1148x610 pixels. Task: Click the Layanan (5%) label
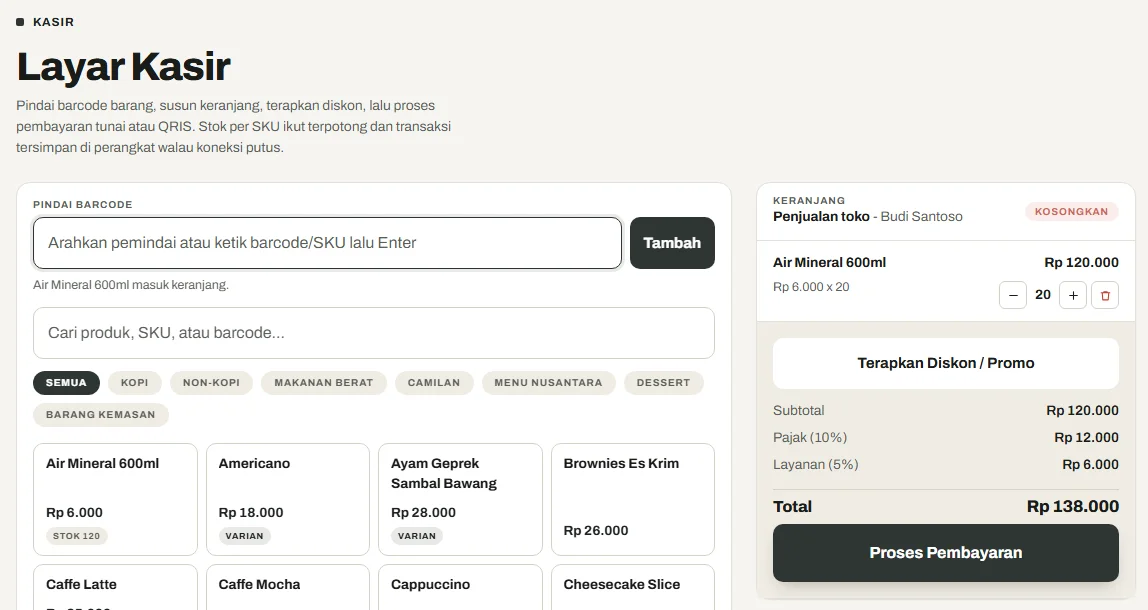click(x=816, y=465)
